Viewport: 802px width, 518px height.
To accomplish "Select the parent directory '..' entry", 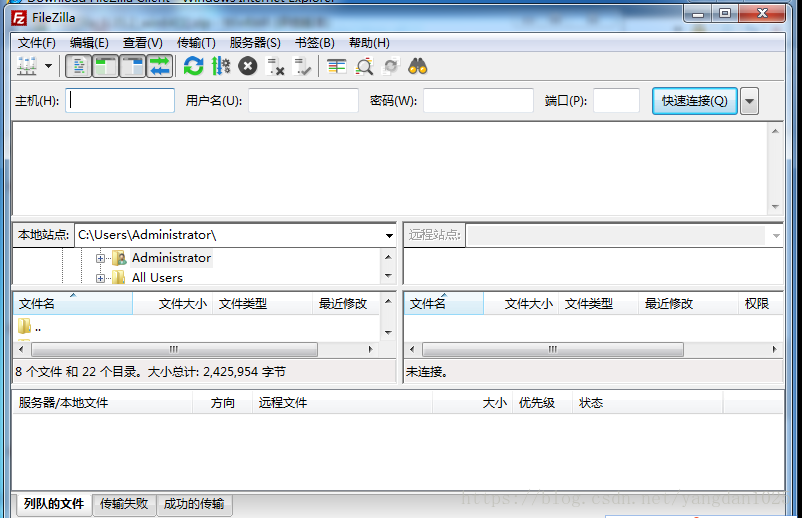I will 30,326.
